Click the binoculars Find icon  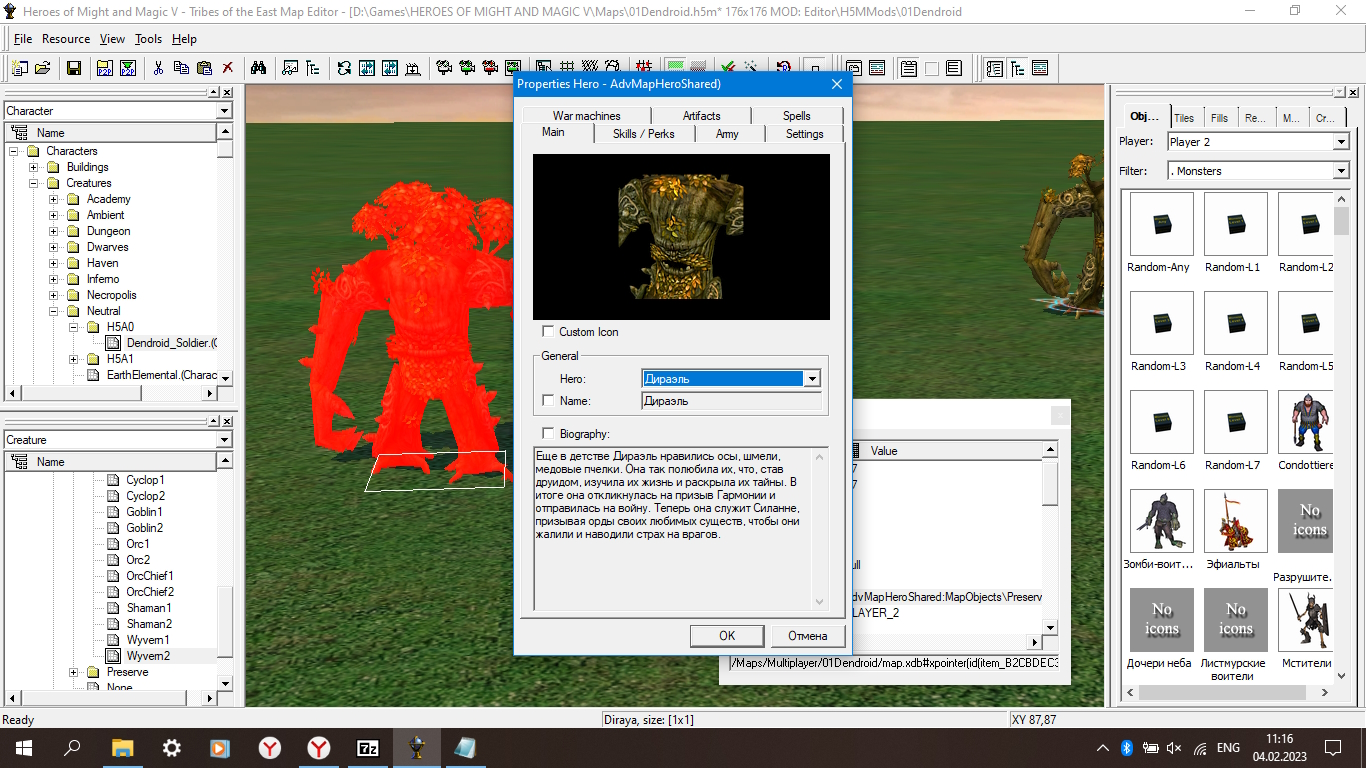coord(258,68)
